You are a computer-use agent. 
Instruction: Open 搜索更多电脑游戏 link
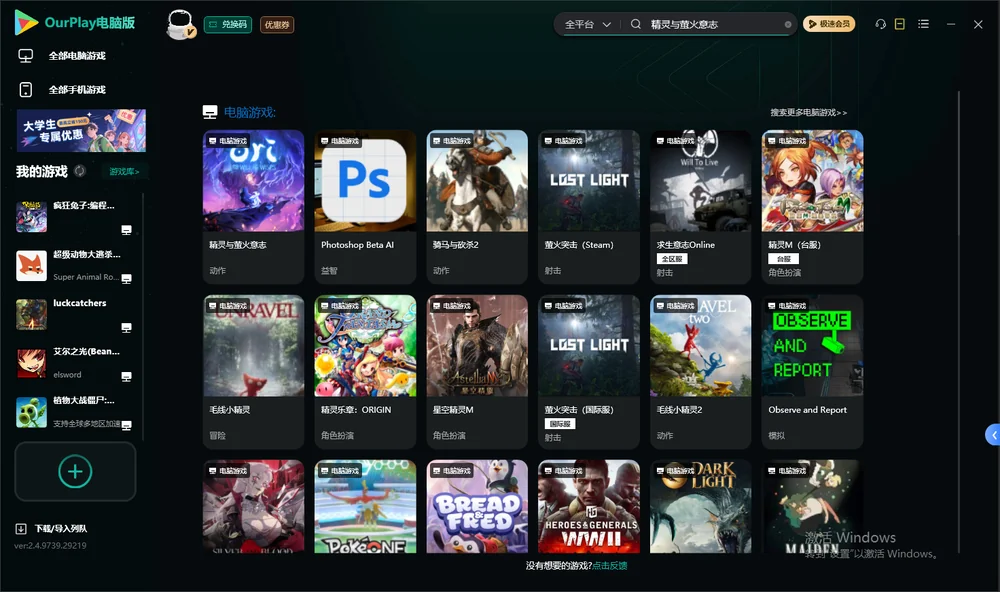[x=808, y=112]
